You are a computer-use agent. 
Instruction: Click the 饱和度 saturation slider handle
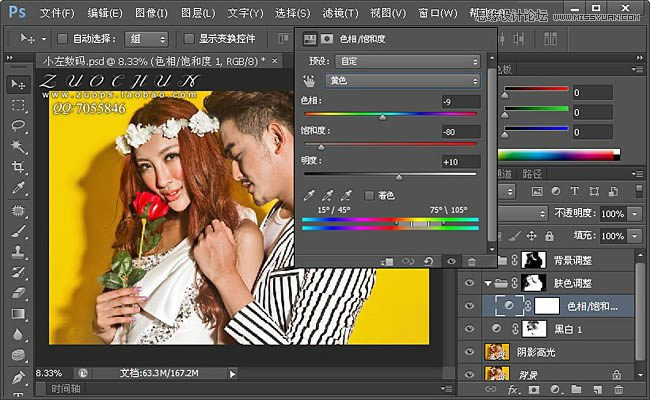pos(321,148)
